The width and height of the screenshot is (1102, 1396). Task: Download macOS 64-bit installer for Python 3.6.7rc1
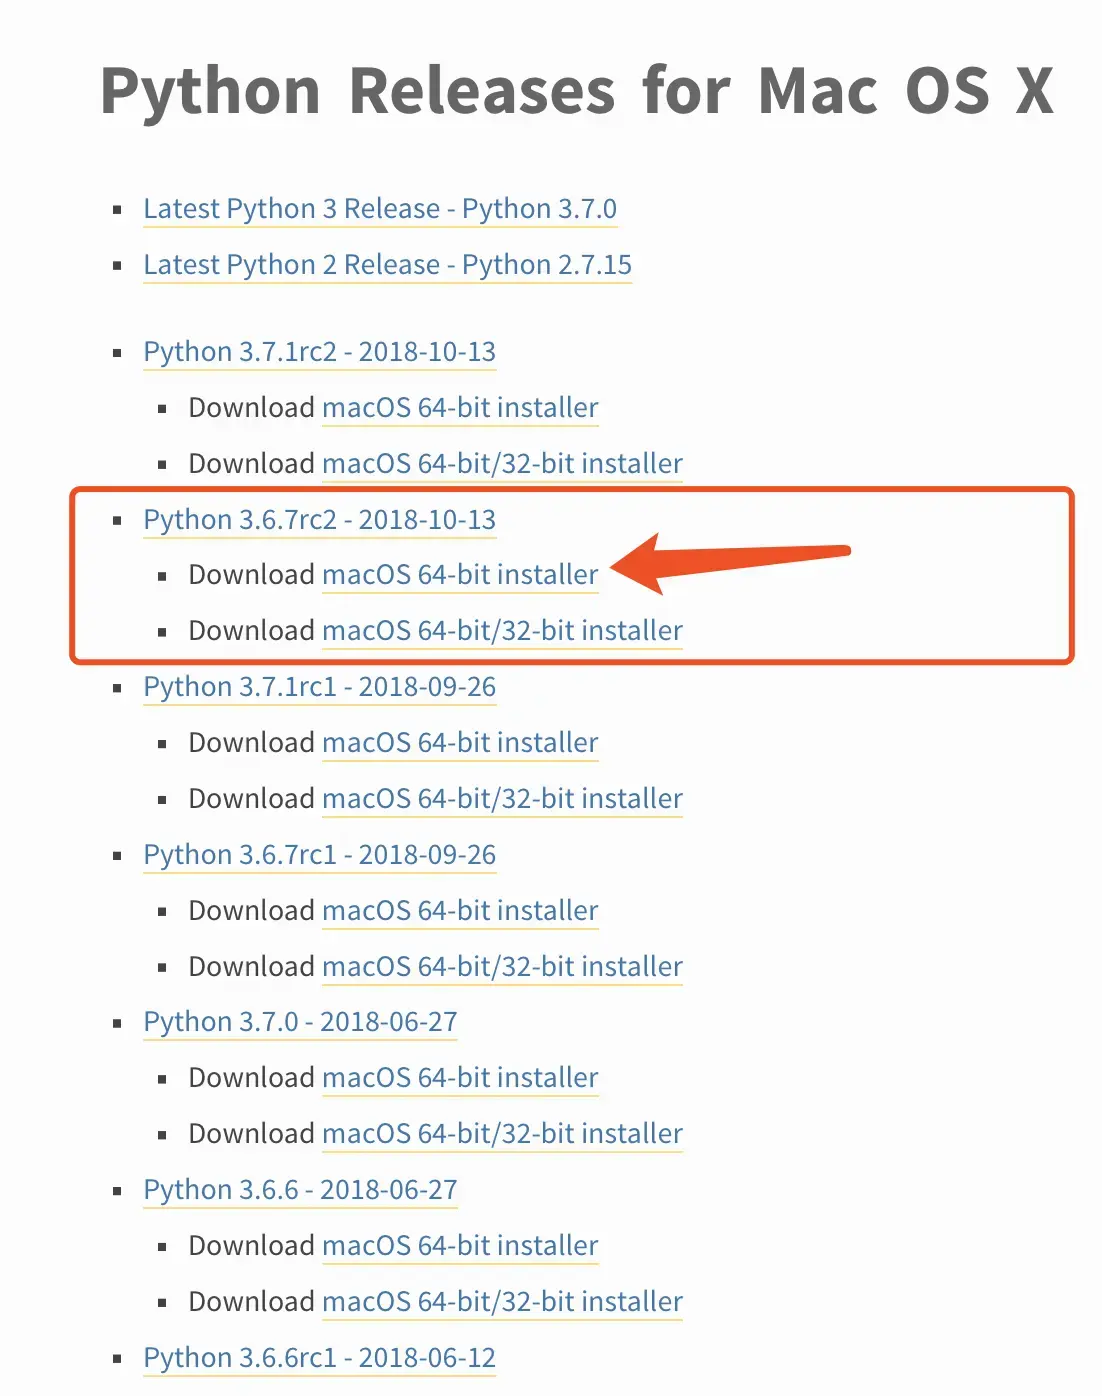coord(460,911)
